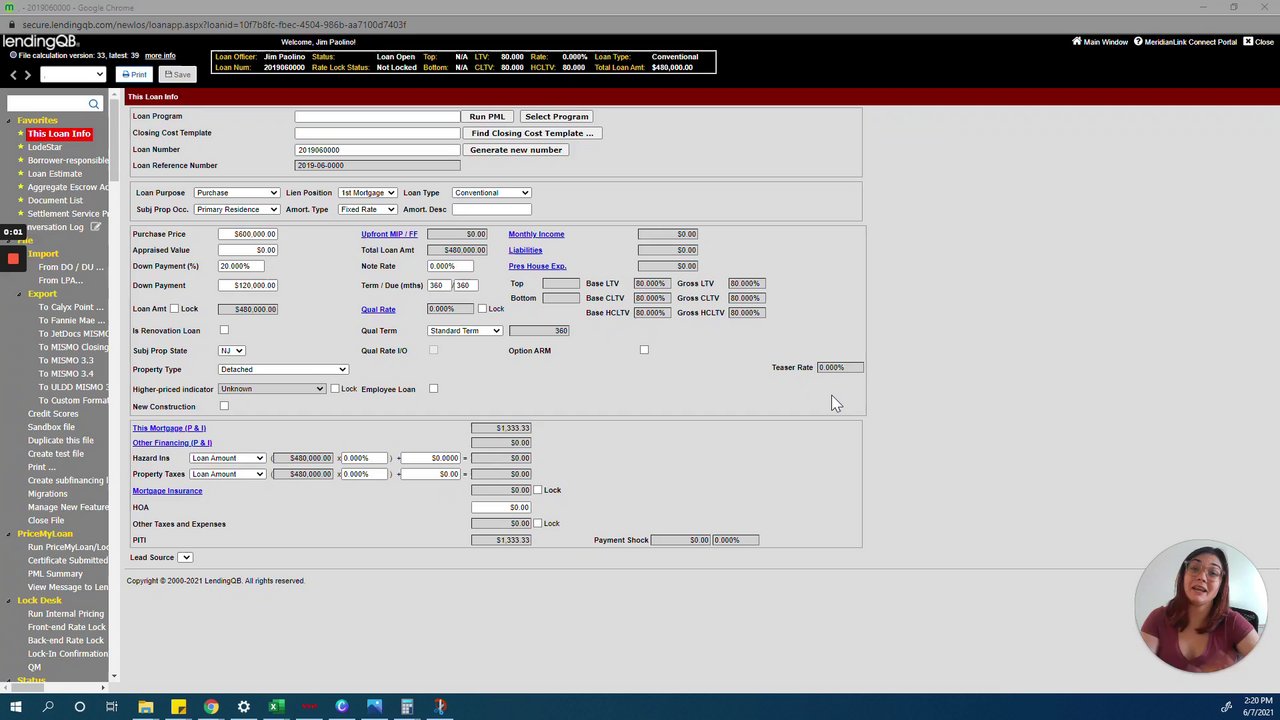Check the Option ARM checkbox
Image resolution: width=1280 pixels, height=720 pixels.
tap(644, 350)
